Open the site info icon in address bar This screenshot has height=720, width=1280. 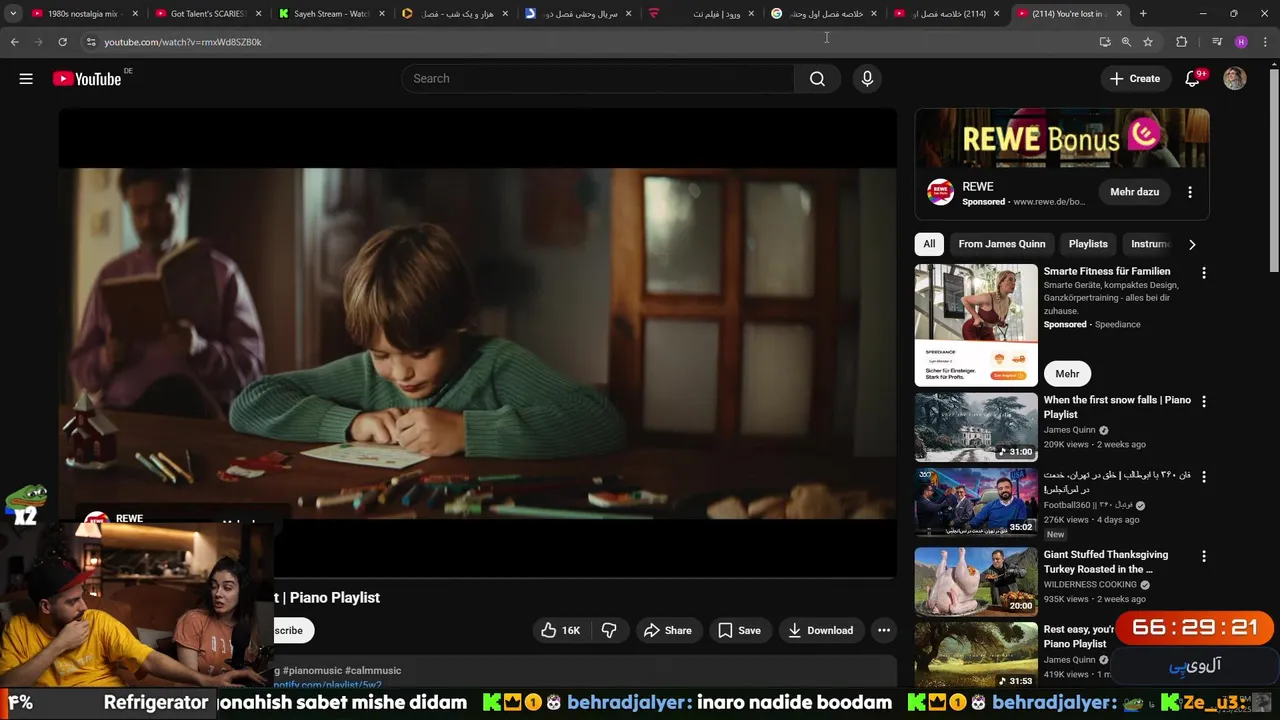(91, 42)
